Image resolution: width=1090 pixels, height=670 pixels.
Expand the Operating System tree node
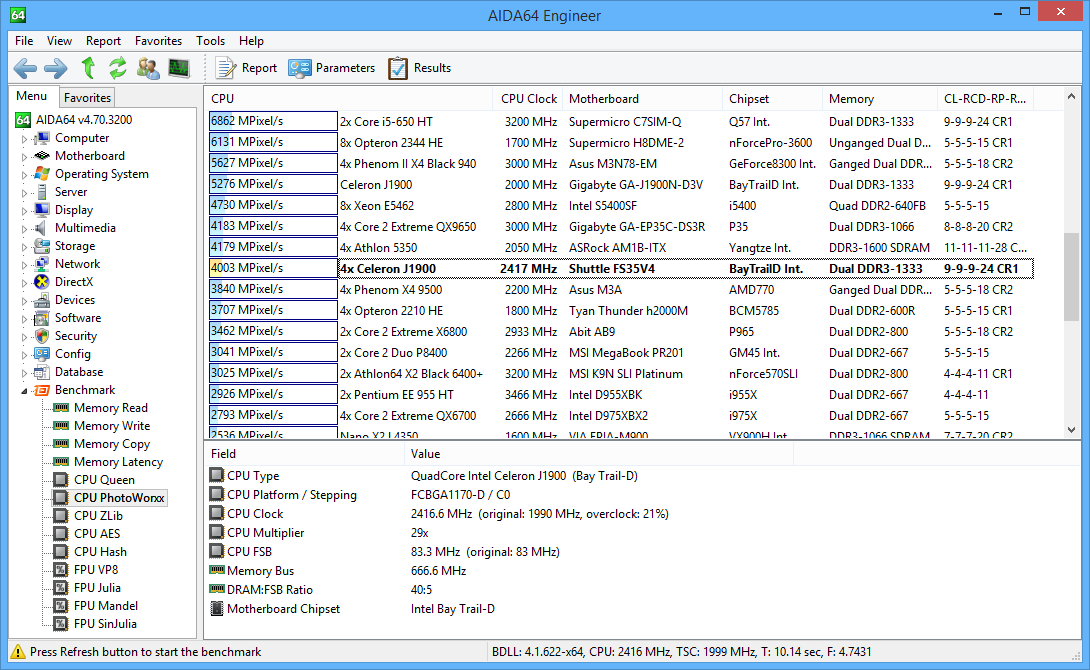click(24, 174)
